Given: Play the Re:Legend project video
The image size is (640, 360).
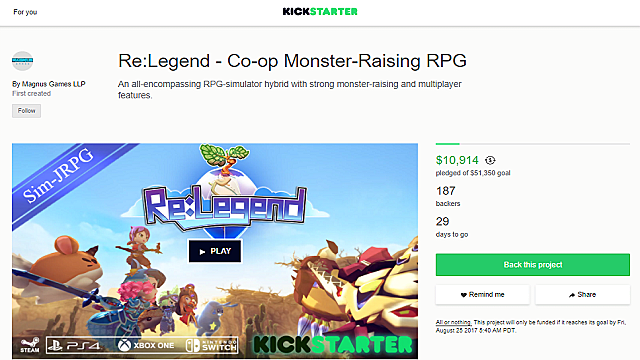Looking at the screenshot, I should [x=215, y=251].
